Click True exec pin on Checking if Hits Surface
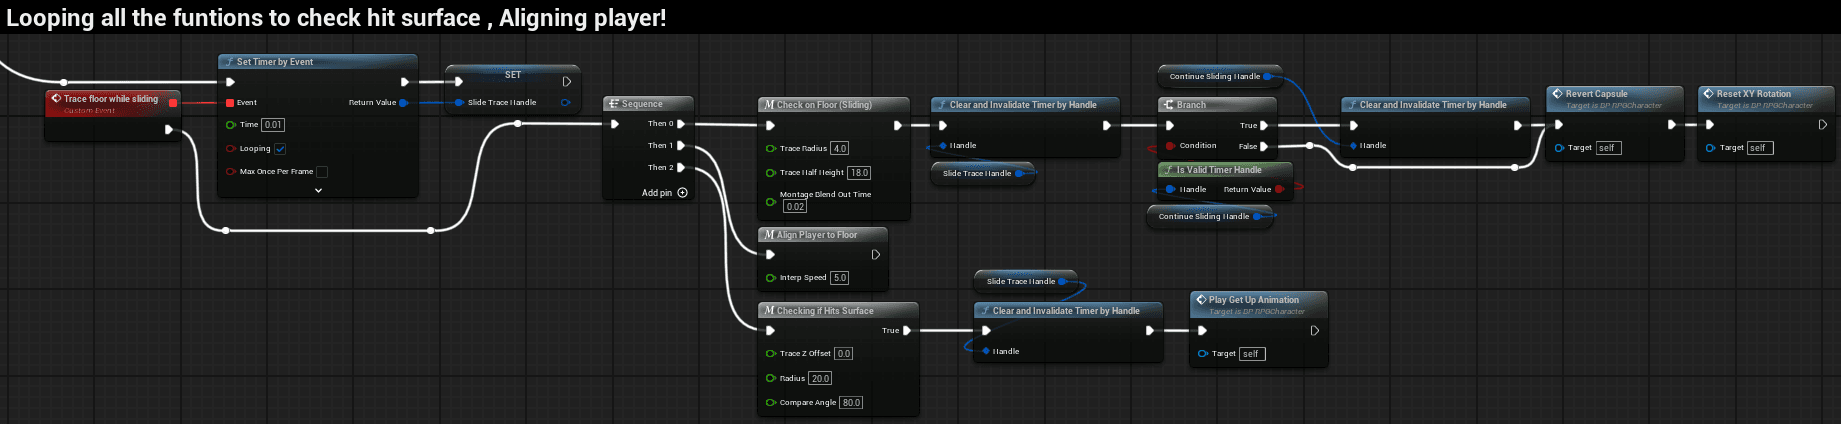Image resolution: width=1841 pixels, height=424 pixels. [907, 330]
